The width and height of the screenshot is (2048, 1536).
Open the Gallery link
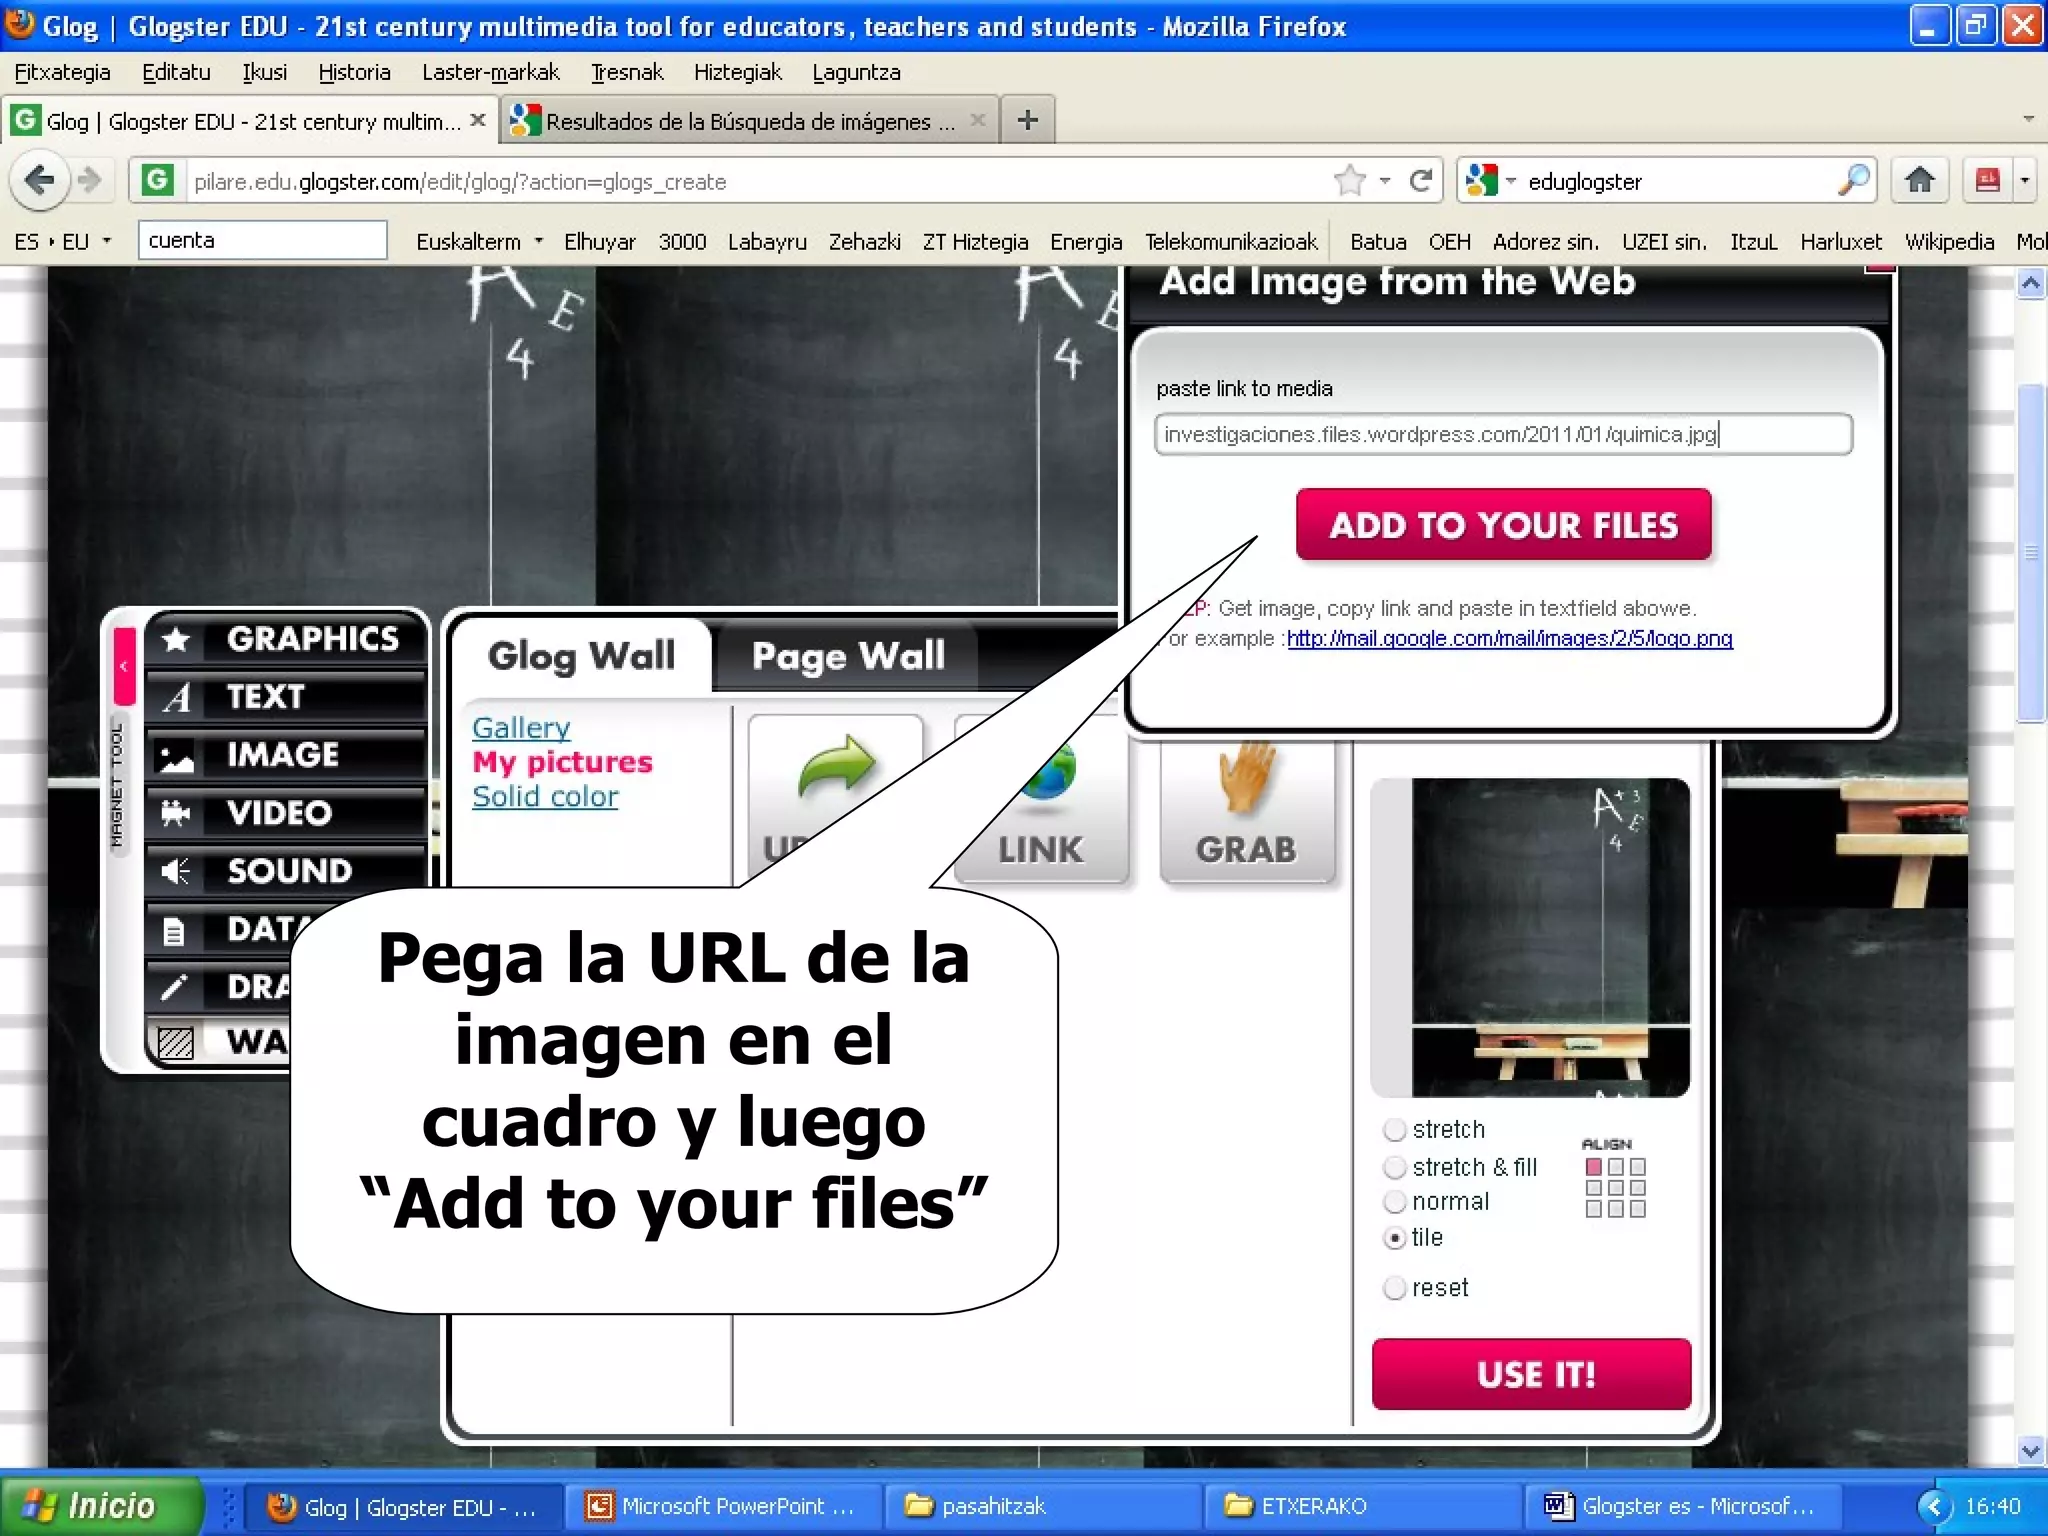[x=521, y=727]
